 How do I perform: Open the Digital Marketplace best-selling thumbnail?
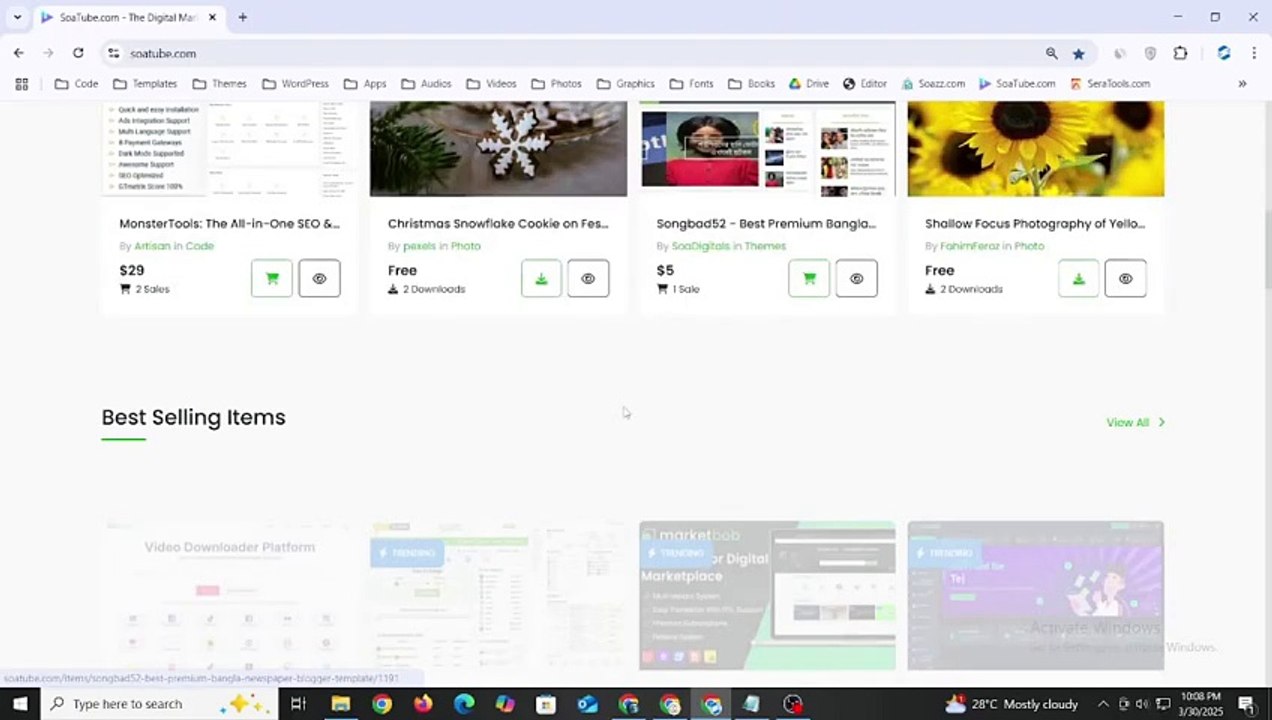pyautogui.click(x=767, y=595)
